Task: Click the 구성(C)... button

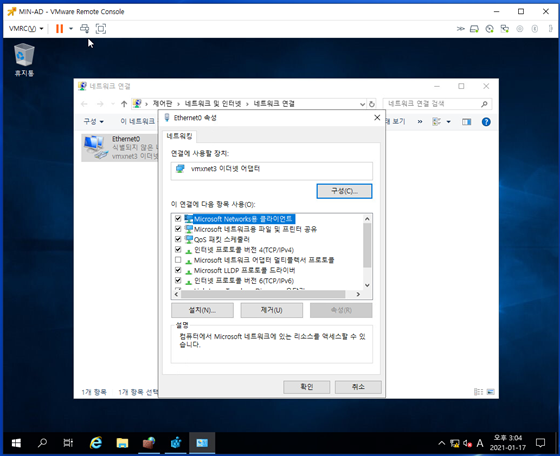Action: pos(344,191)
